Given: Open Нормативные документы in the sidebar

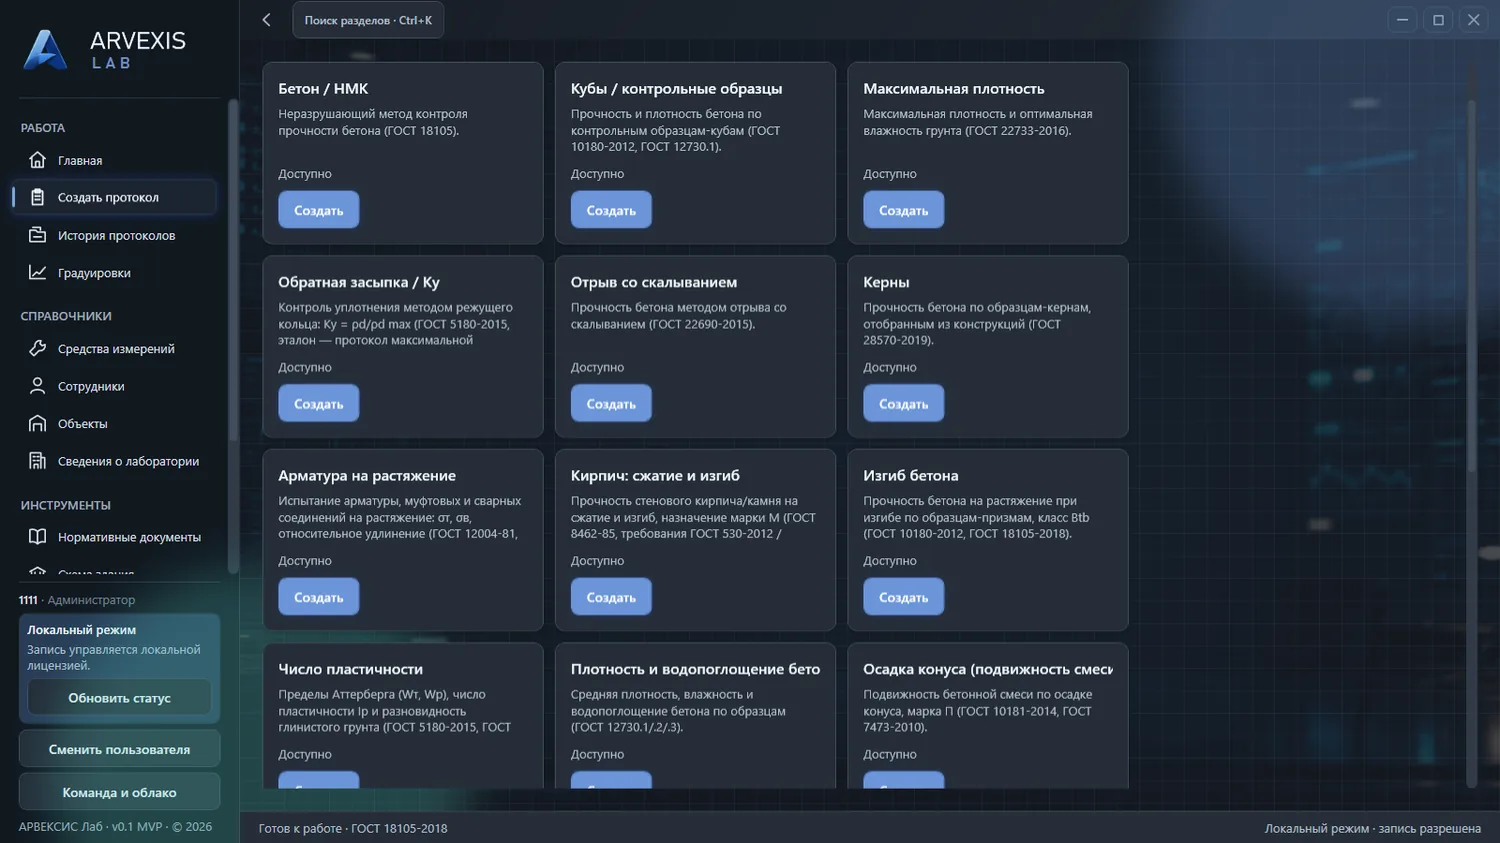Looking at the screenshot, I should (x=115, y=537).
